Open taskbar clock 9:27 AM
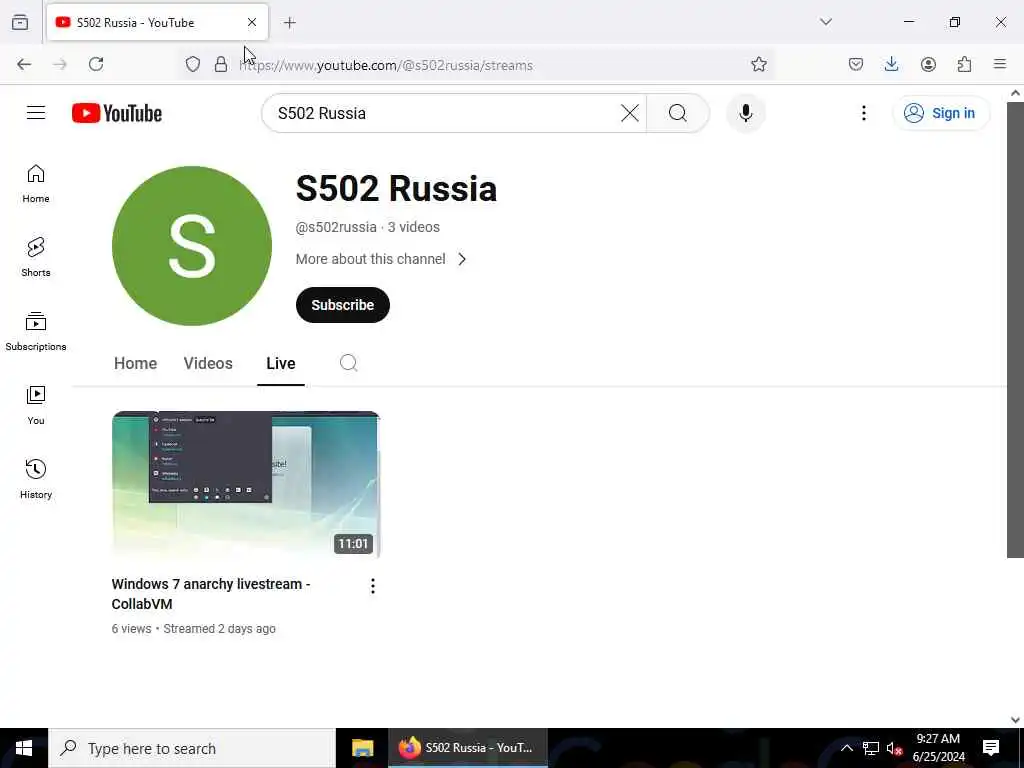The height and width of the screenshot is (768, 1024). tap(938, 748)
